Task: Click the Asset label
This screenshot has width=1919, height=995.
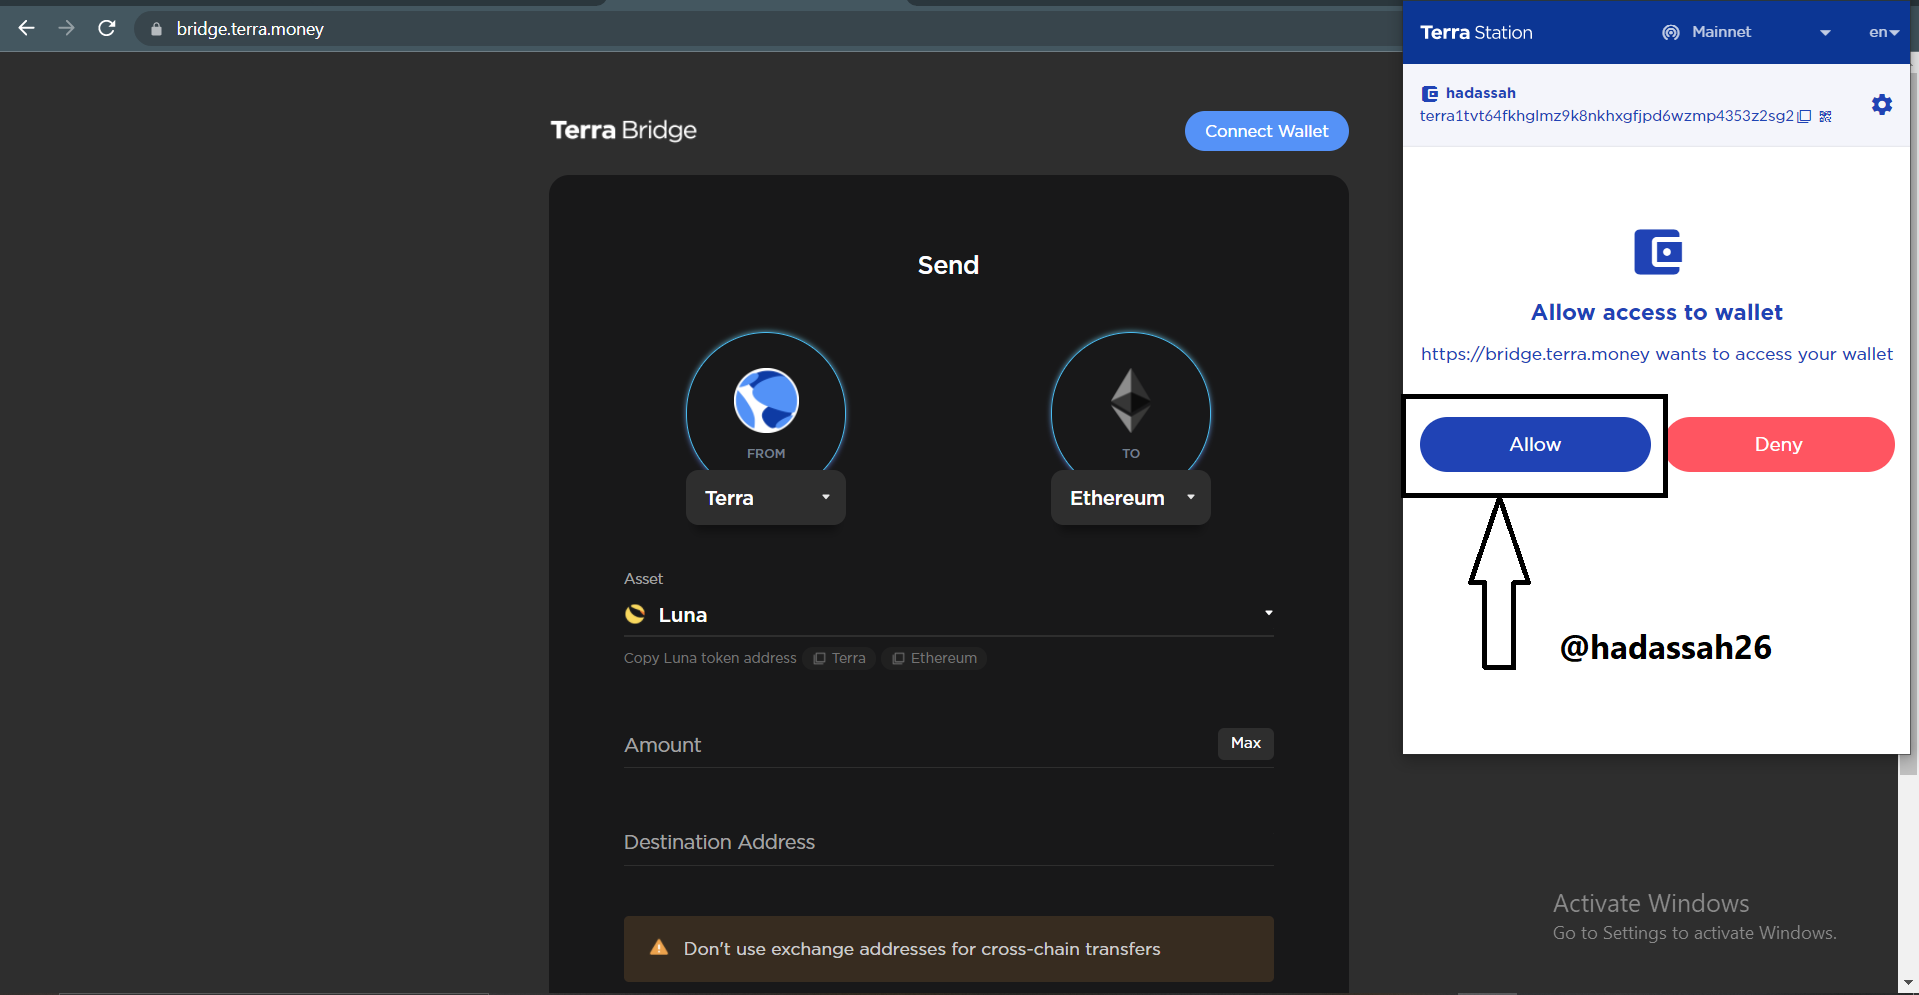Action: (x=643, y=579)
